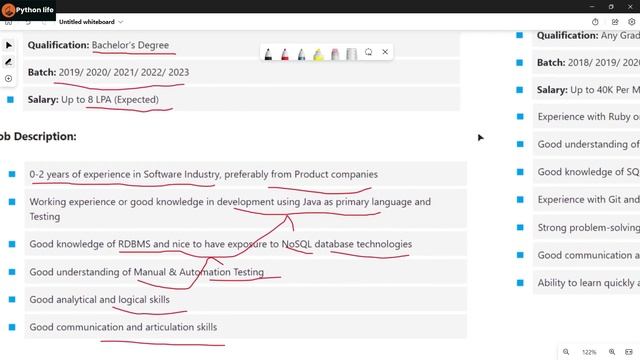Select the eraser tool
The image size is (640, 360).
(x=335, y=54)
